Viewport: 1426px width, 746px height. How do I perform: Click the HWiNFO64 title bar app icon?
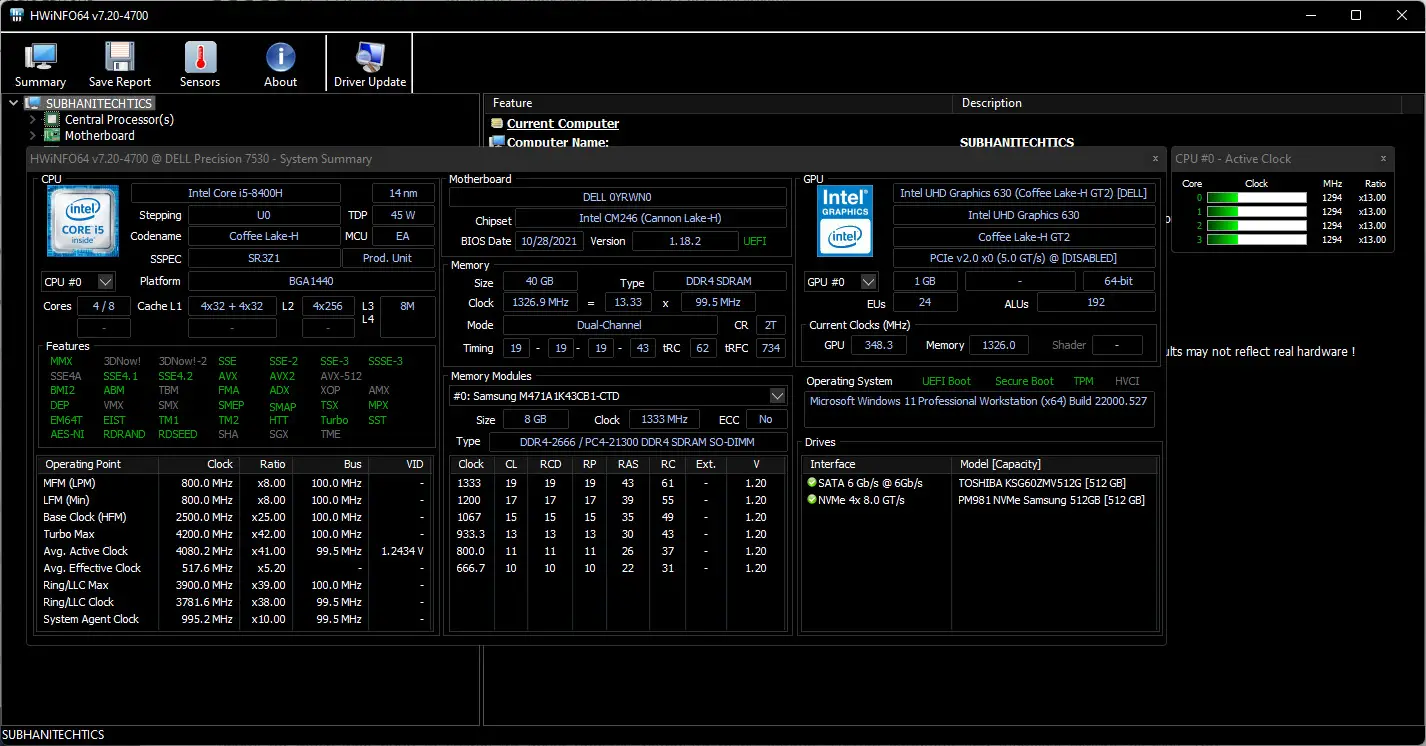coord(16,15)
